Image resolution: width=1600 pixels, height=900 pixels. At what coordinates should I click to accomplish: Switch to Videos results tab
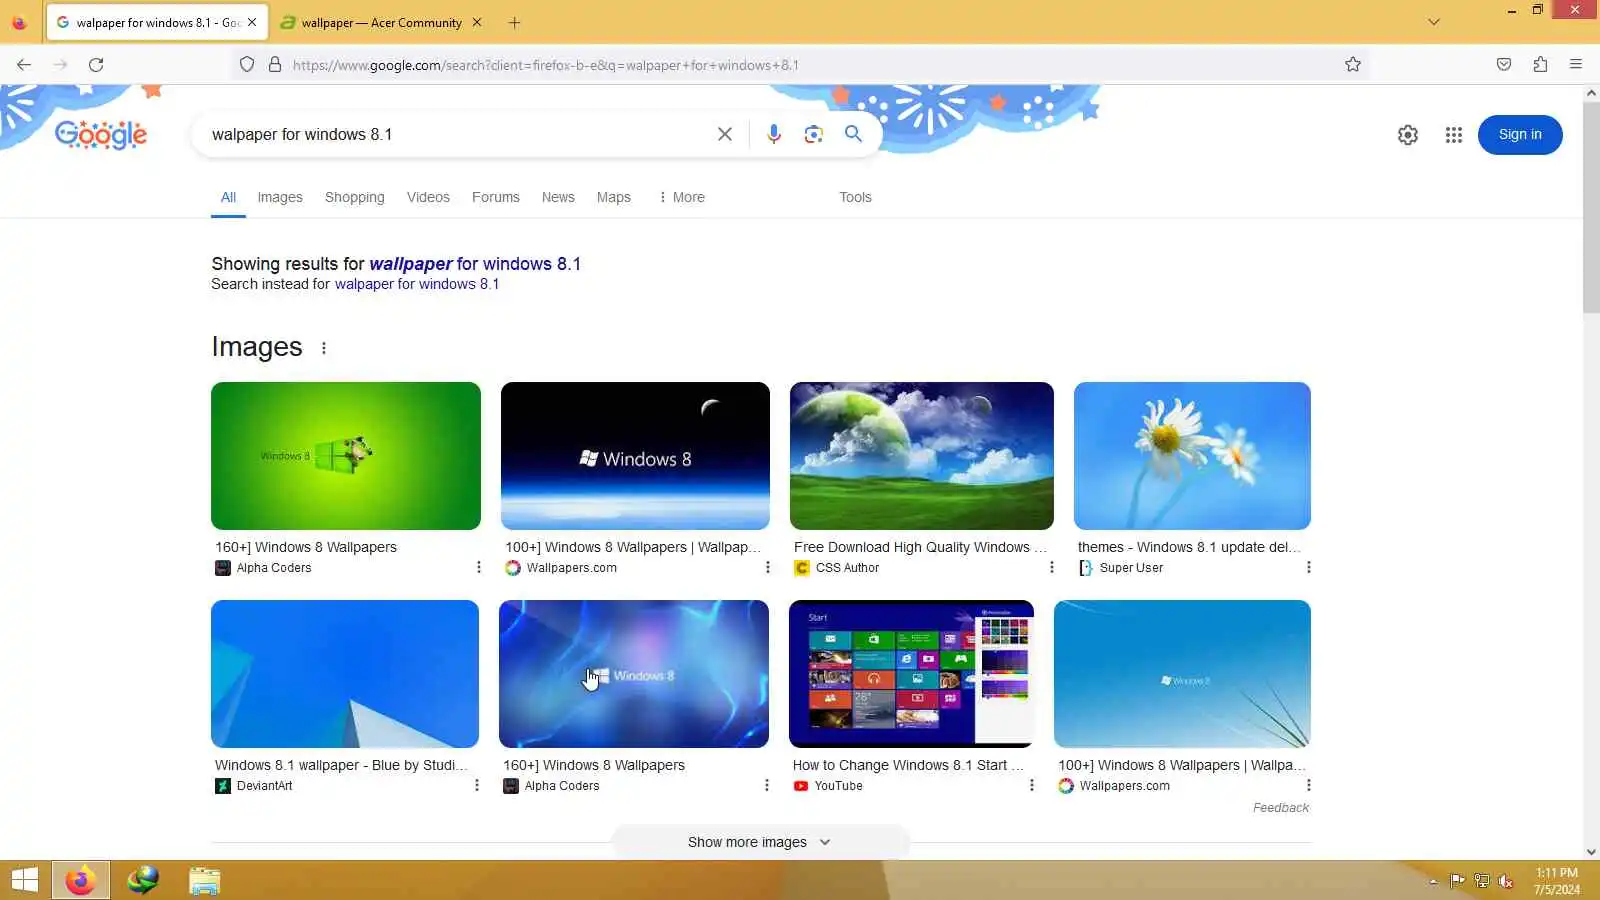[428, 197]
